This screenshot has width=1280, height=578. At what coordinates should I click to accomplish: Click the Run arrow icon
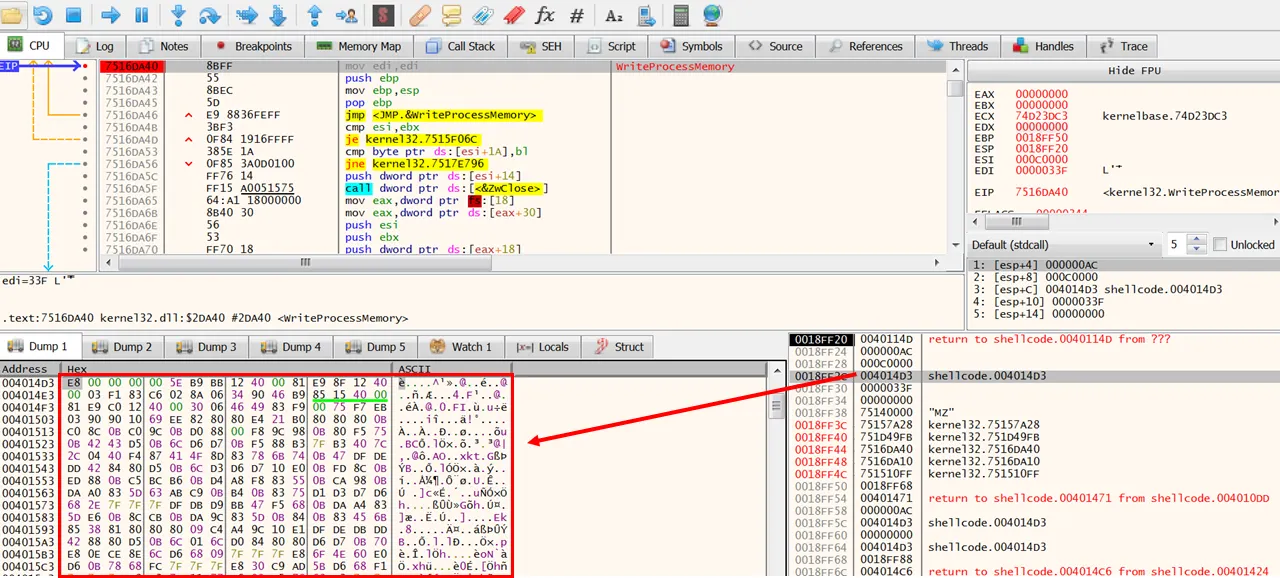(111, 15)
